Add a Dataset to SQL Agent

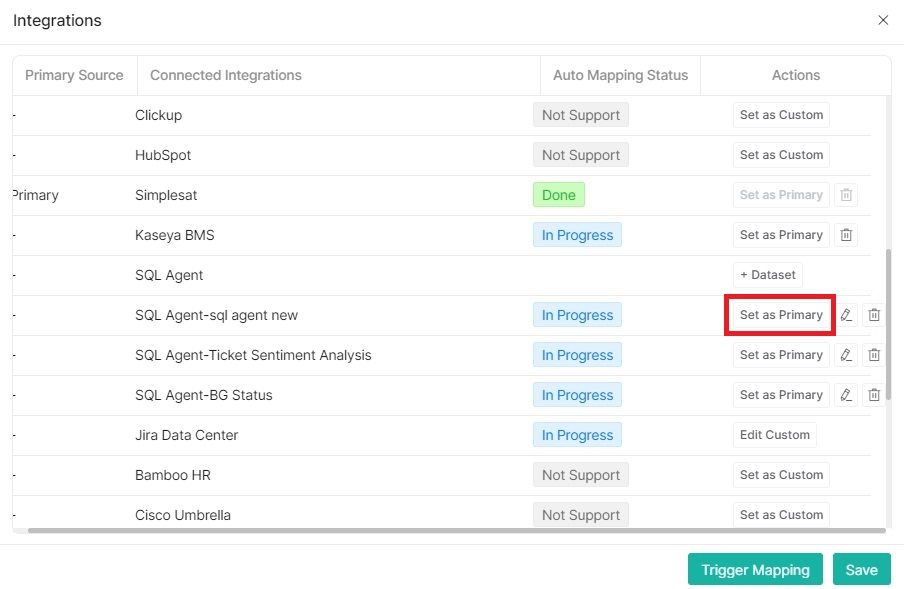767,274
